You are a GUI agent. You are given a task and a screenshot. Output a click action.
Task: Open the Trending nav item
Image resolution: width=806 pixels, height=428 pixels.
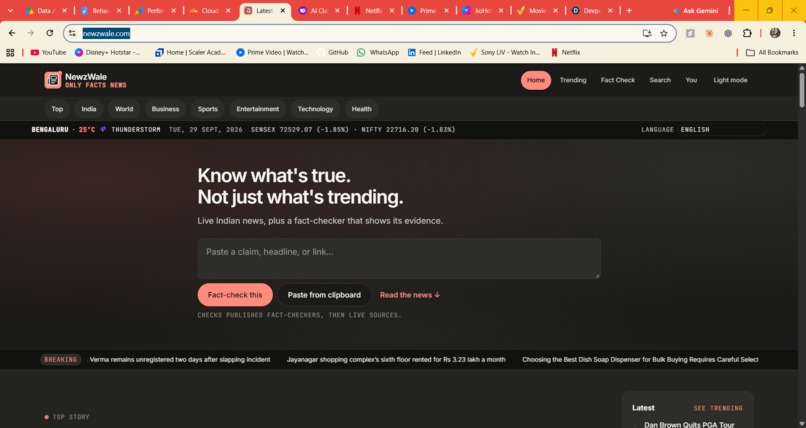[x=573, y=80]
